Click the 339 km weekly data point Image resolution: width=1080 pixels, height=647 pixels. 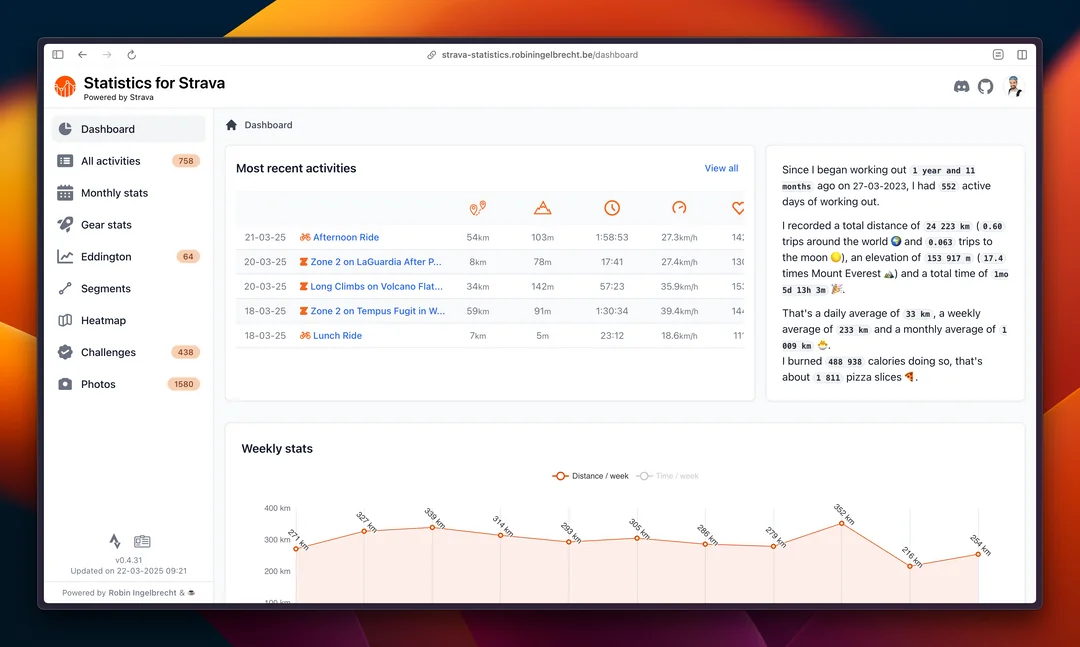click(433, 527)
